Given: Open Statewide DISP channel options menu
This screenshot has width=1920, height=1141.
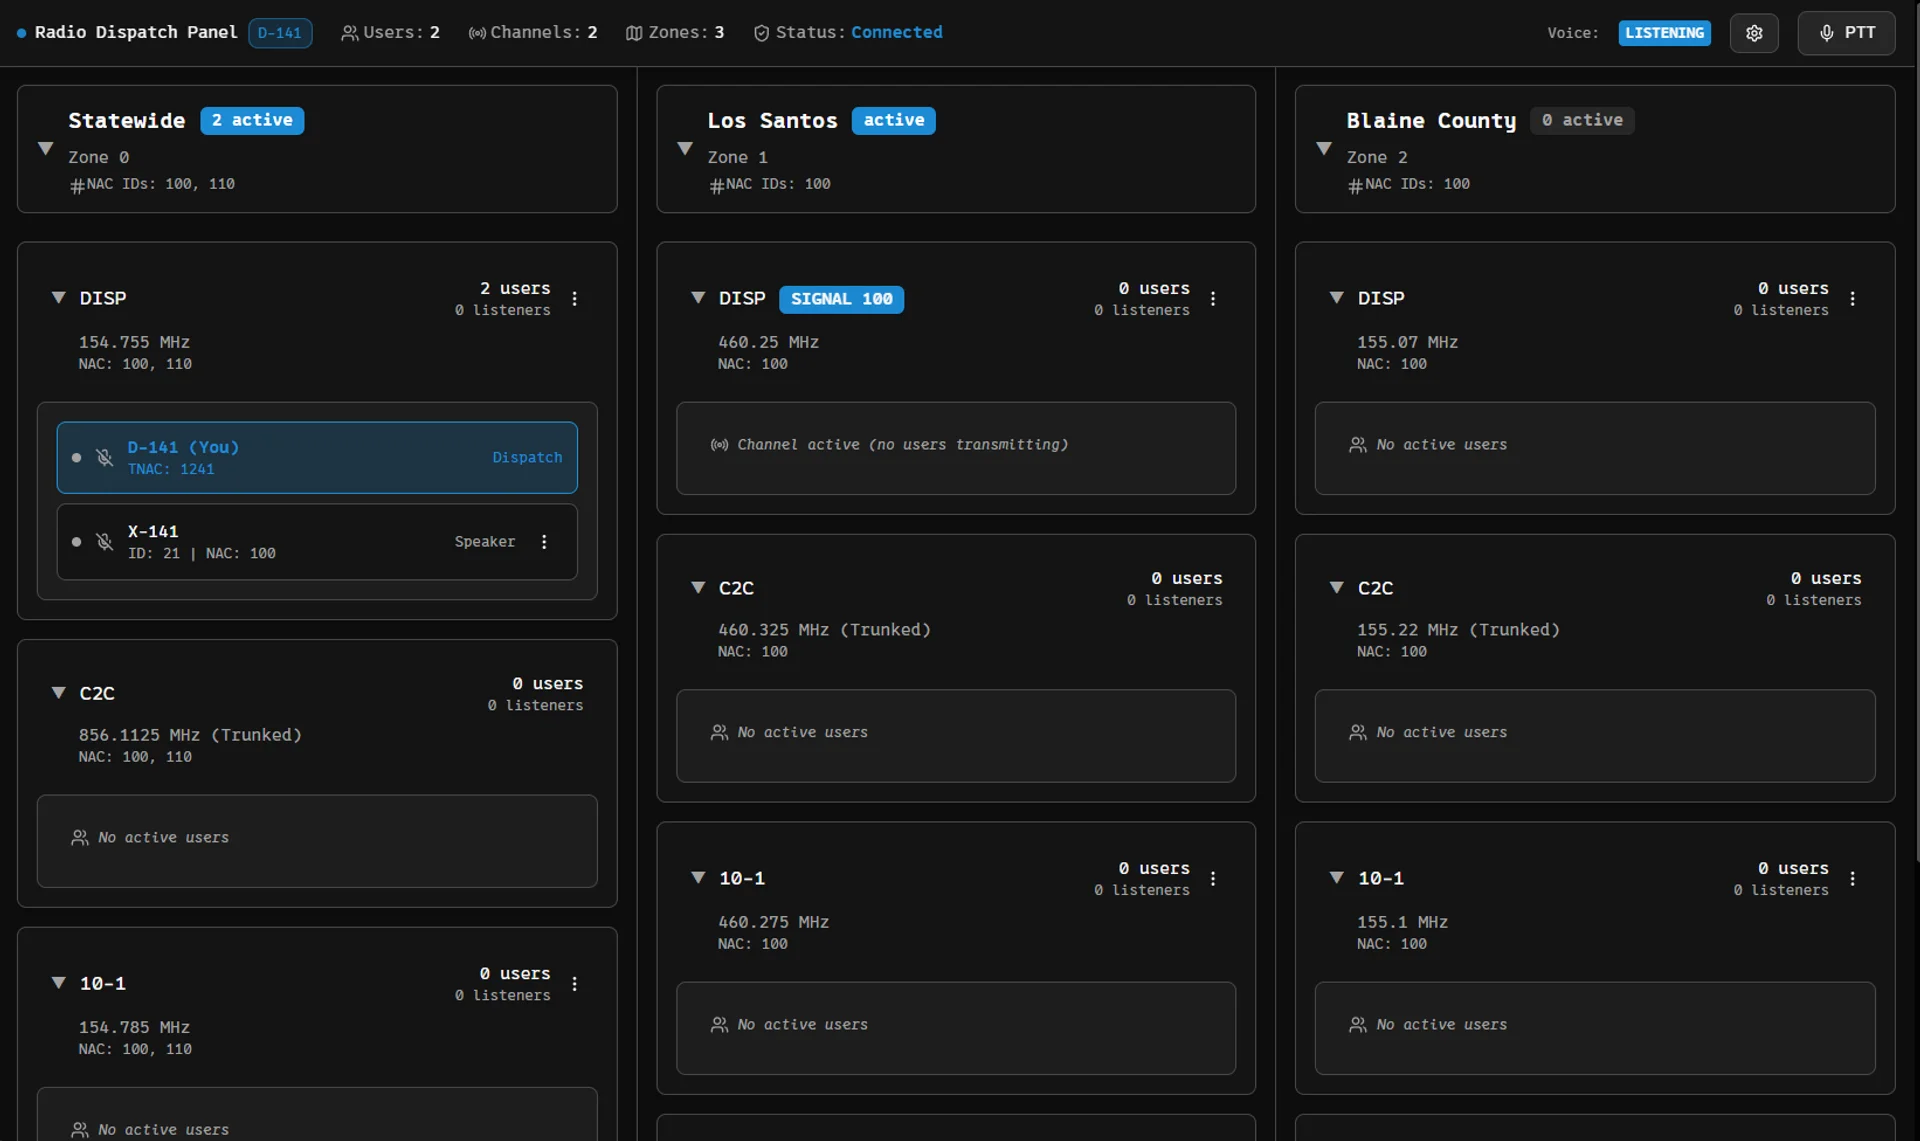Looking at the screenshot, I should 574,299.
